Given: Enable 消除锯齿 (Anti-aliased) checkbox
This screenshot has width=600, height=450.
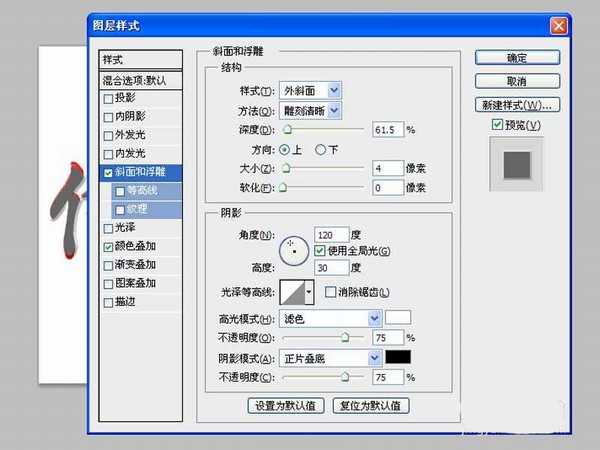Looking at the screenshot, I should click(x=331, y=292).
